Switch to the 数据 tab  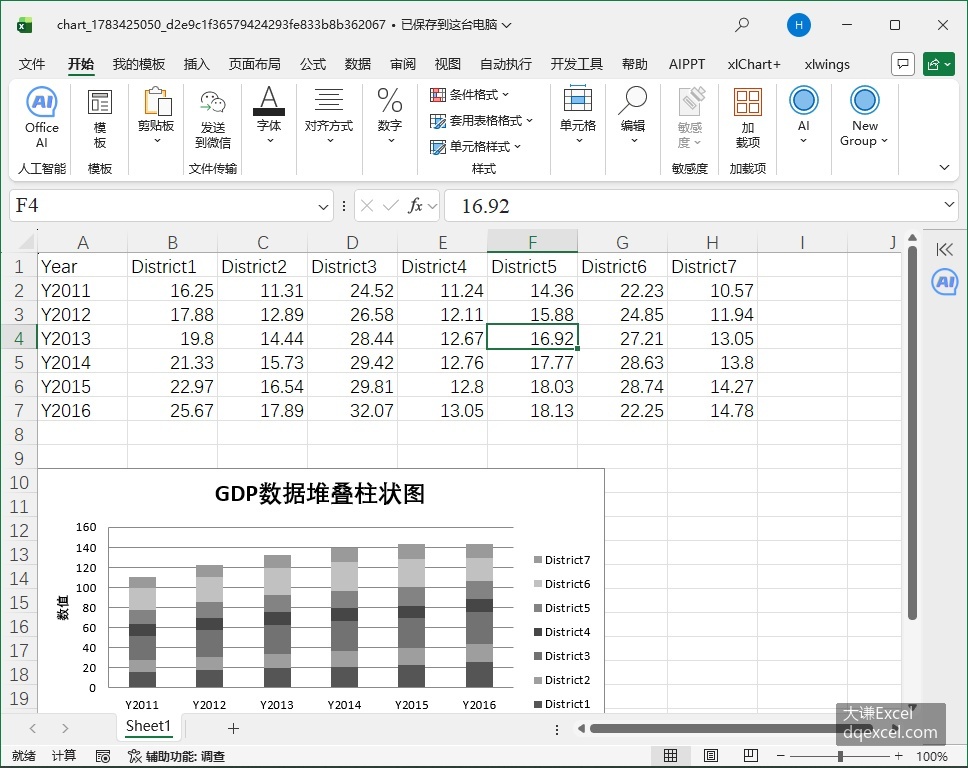(357, 64)
